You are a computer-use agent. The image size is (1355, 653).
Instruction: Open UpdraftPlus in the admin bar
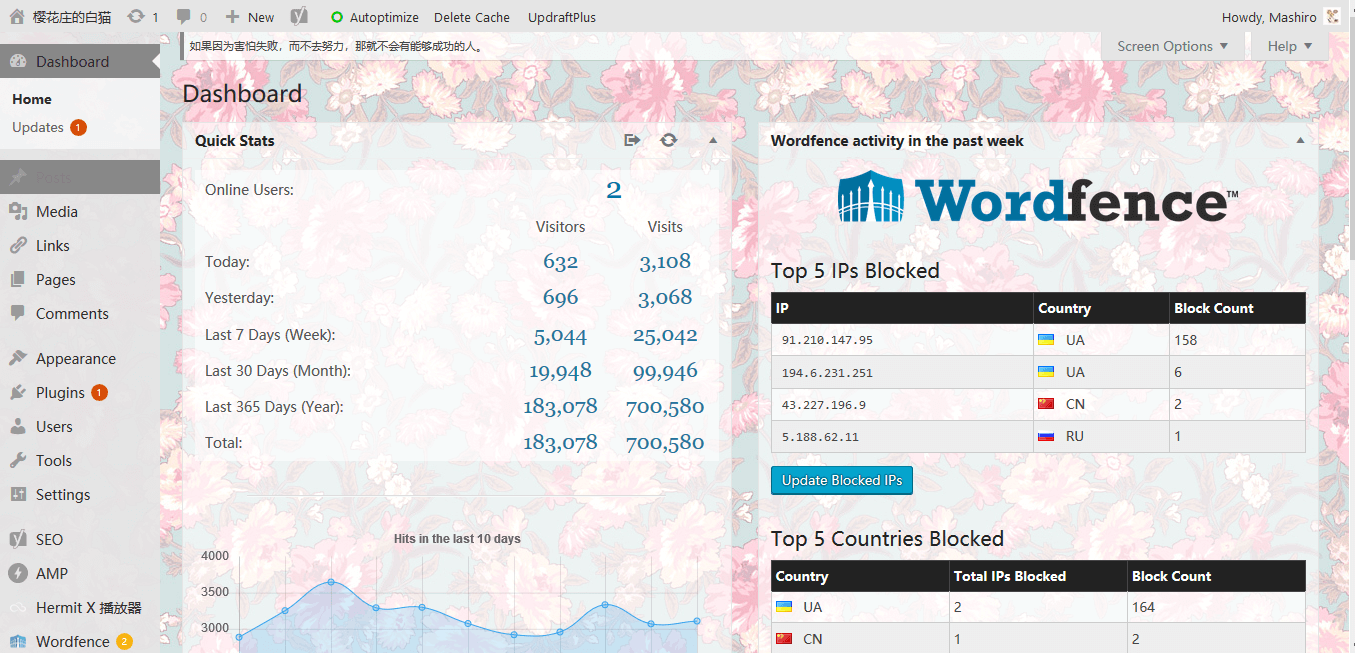click(x=562, y=17)
